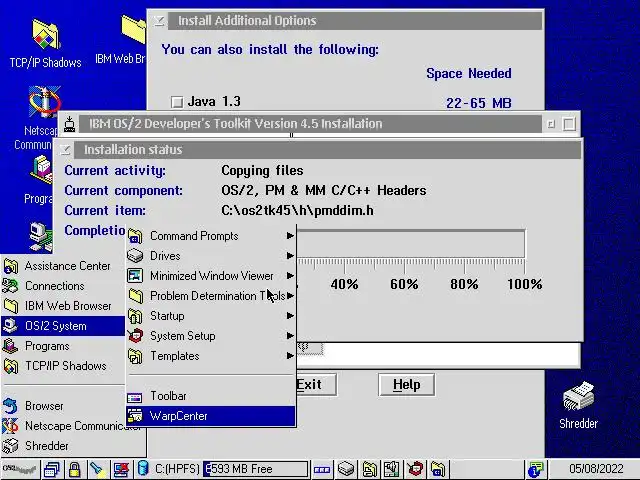This screenshot has height=480, width=640.
Task: Click the Toolbar item icon in submenu
Action: (134, 396)
